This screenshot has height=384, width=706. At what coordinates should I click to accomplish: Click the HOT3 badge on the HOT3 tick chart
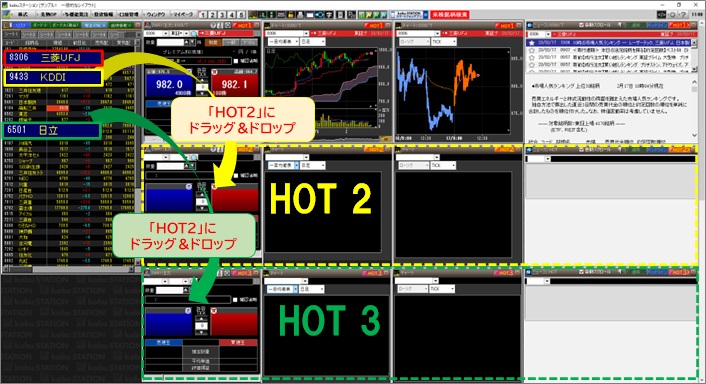503,273
